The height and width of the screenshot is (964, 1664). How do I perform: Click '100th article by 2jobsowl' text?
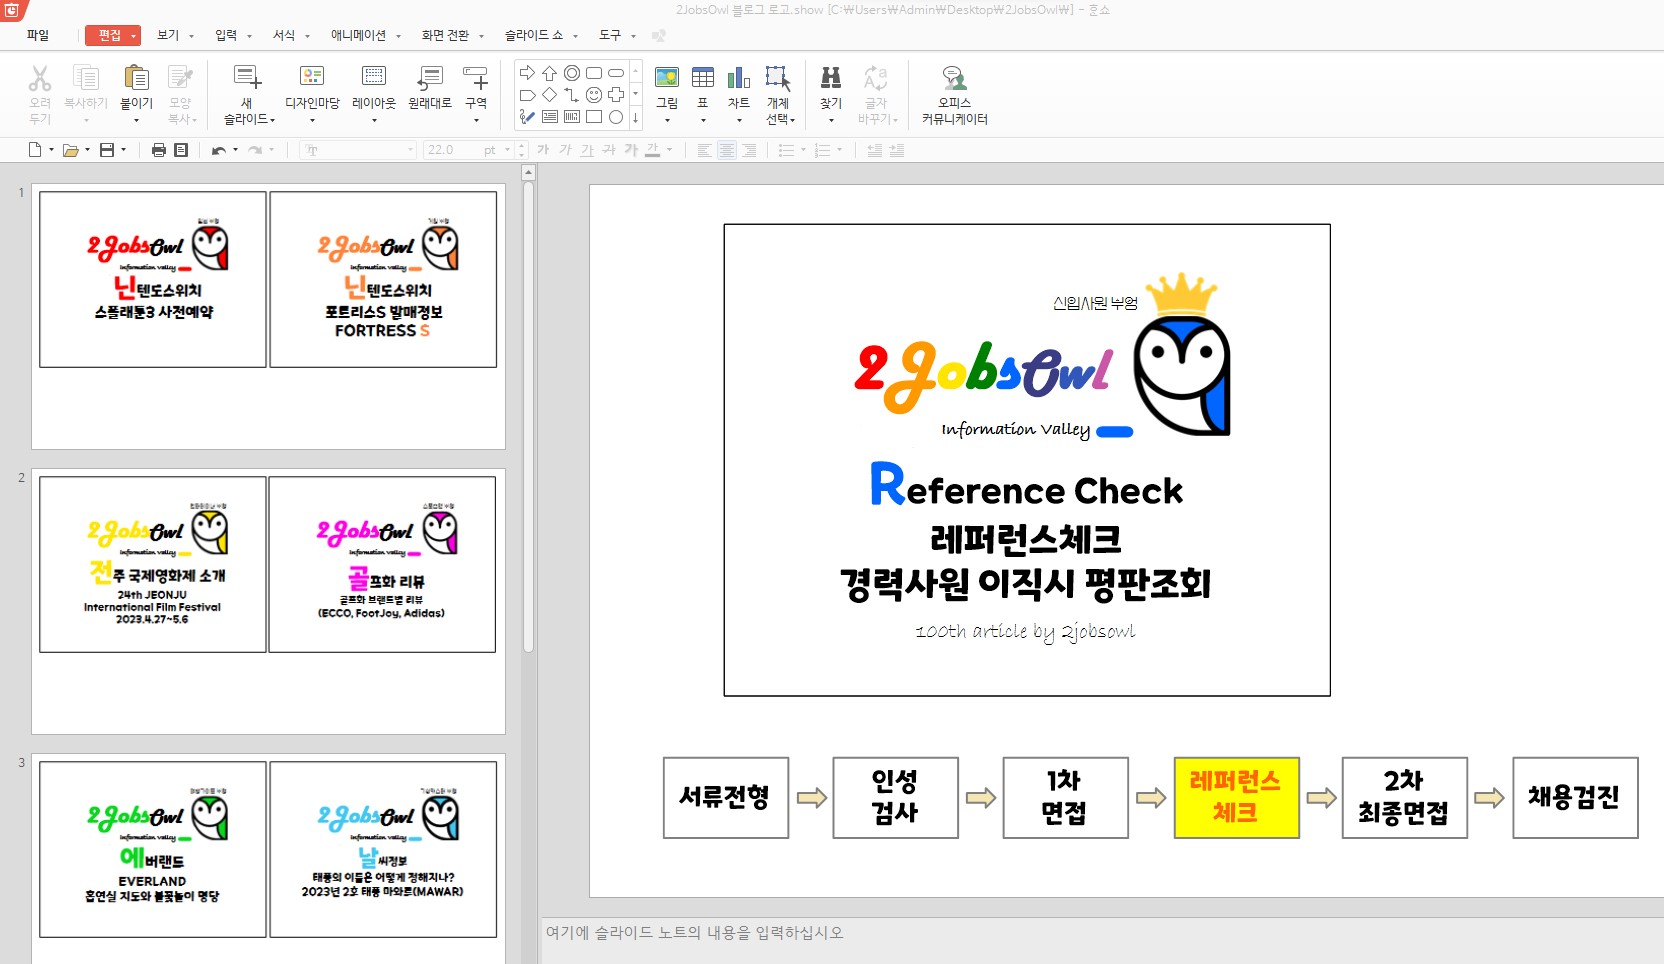pyautogui.click(x=1025, y=631)
